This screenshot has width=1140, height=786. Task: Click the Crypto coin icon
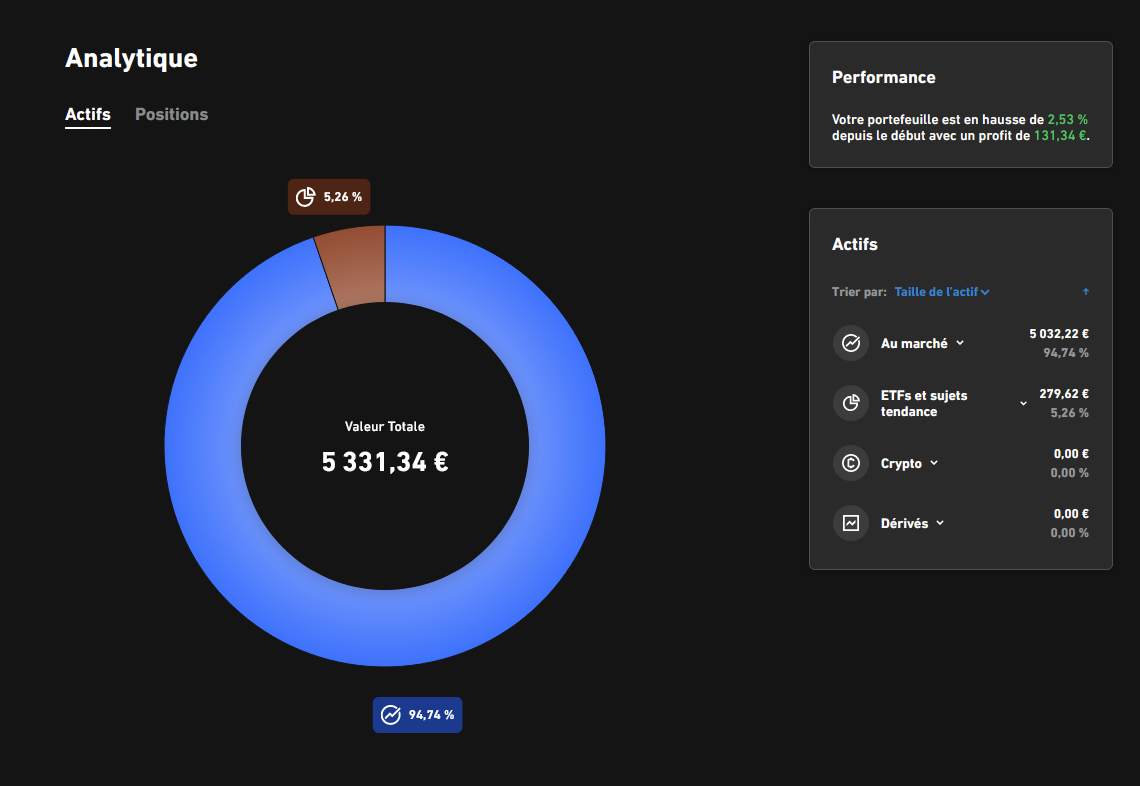click(x=851, y=463)
